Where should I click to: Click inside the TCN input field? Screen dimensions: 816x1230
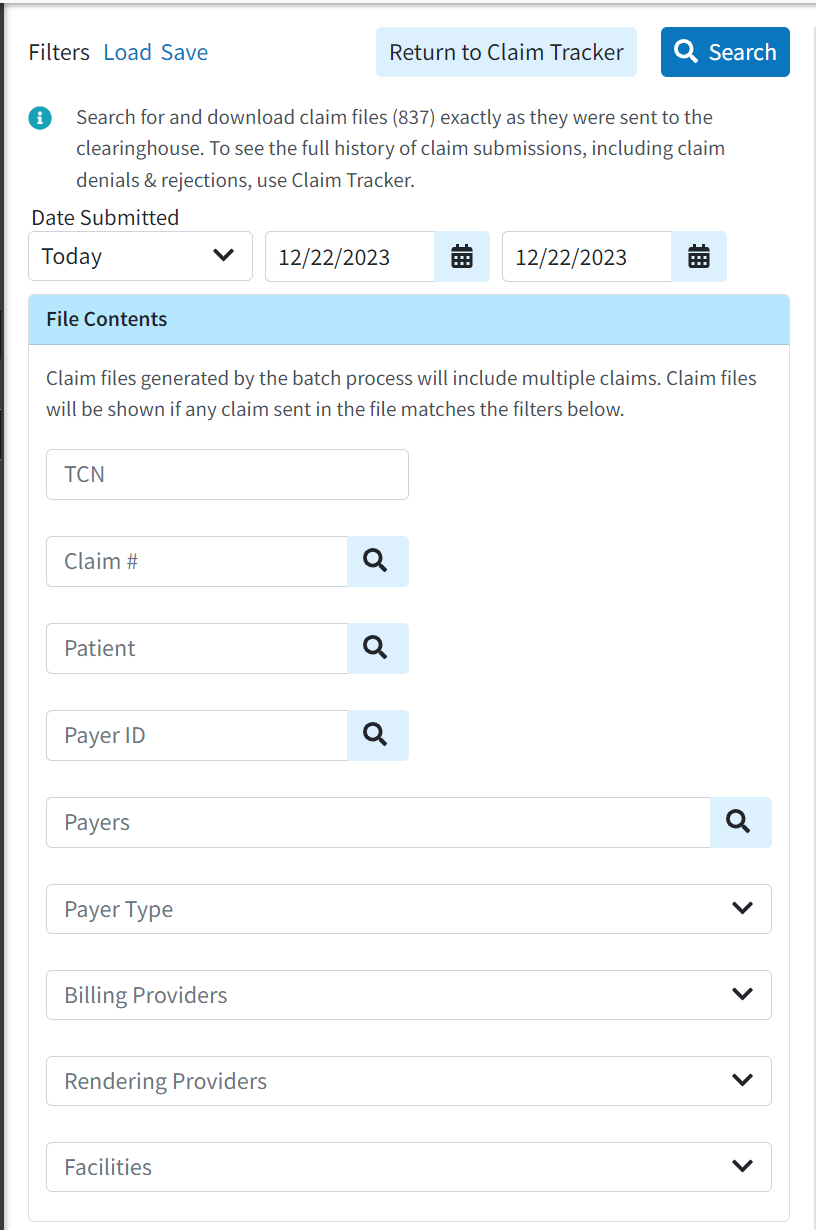tap(227, 474)
